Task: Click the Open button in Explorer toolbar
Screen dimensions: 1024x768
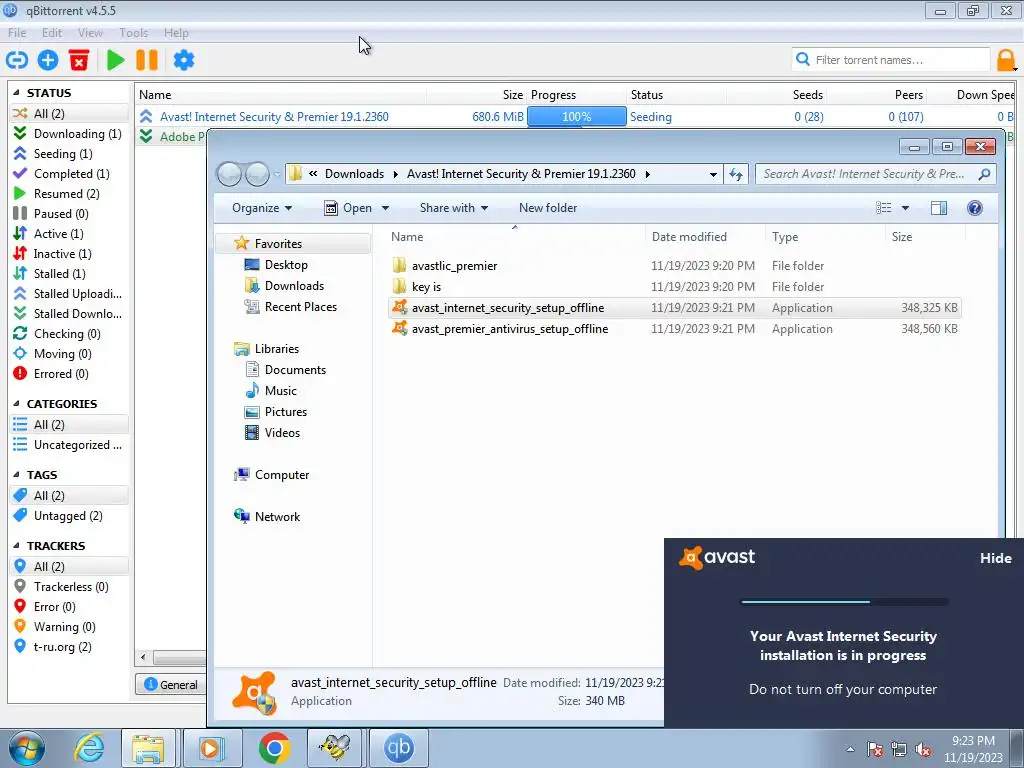Action: [x=349, y=208]
